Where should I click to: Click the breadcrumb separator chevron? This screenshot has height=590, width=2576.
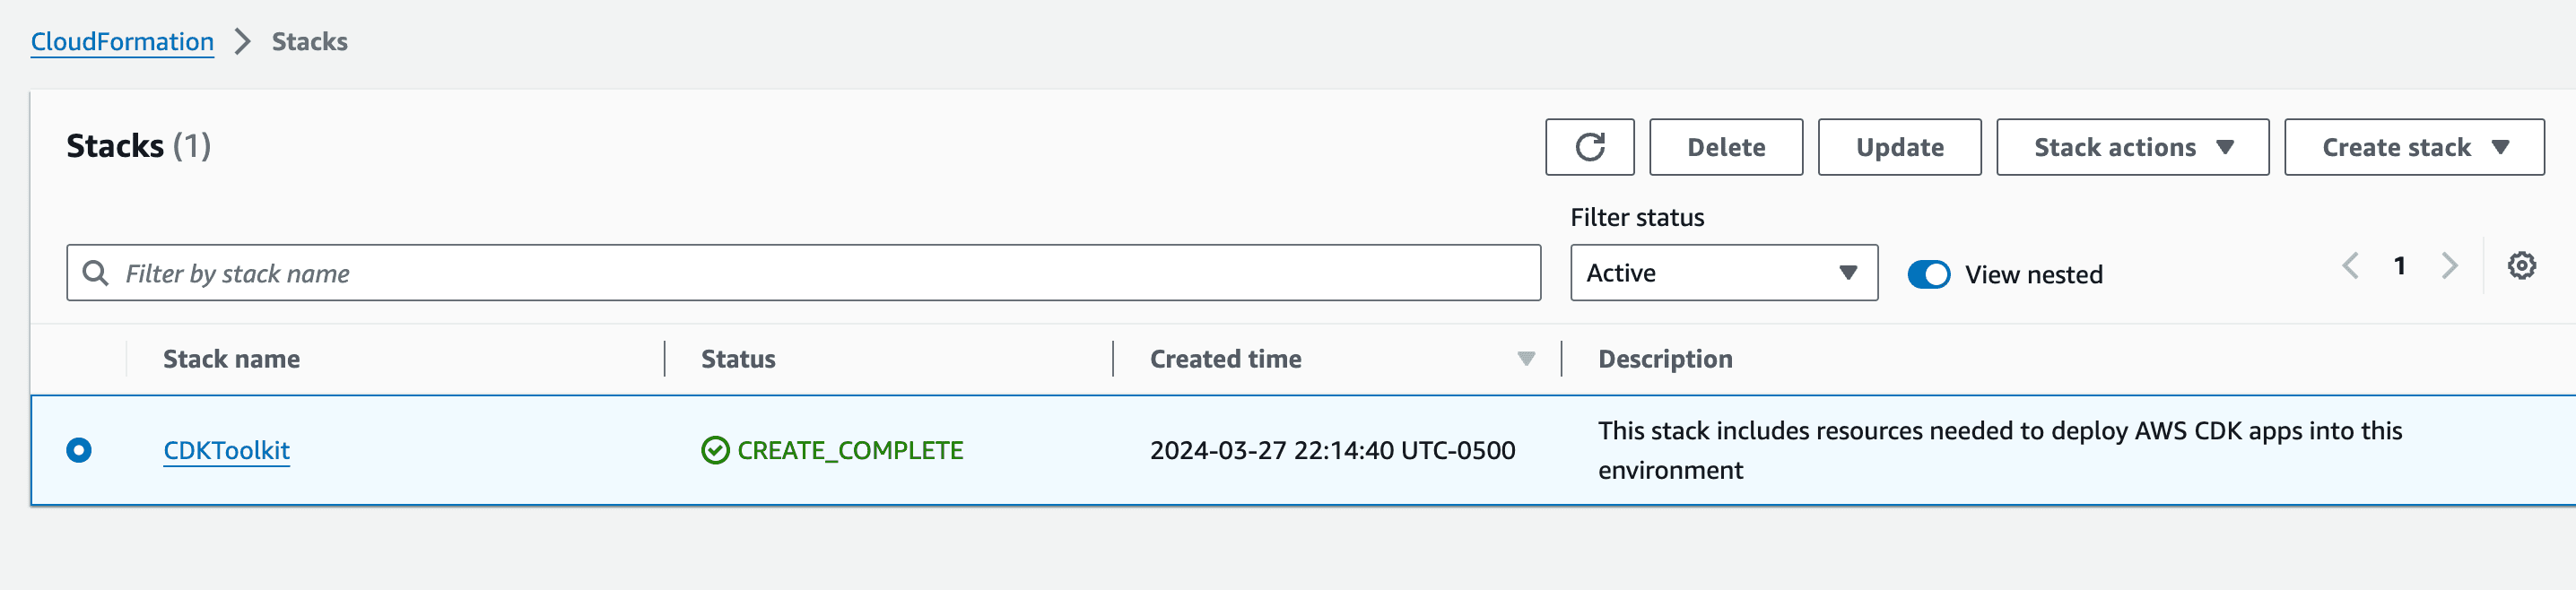click(x=242, y=42)
